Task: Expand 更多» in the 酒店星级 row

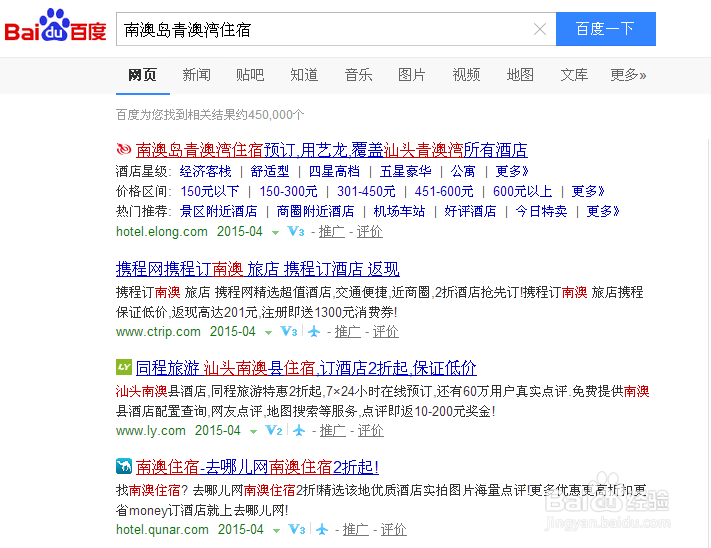Action: pyautogui.click(x=512, y=171)
